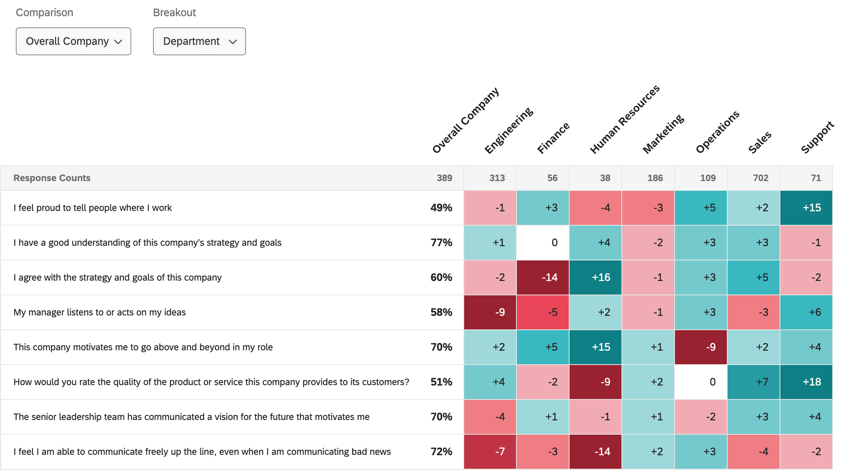Click the +16 Human Resources heatmap cell
850x470 pixels.
[x=595, y=278]
